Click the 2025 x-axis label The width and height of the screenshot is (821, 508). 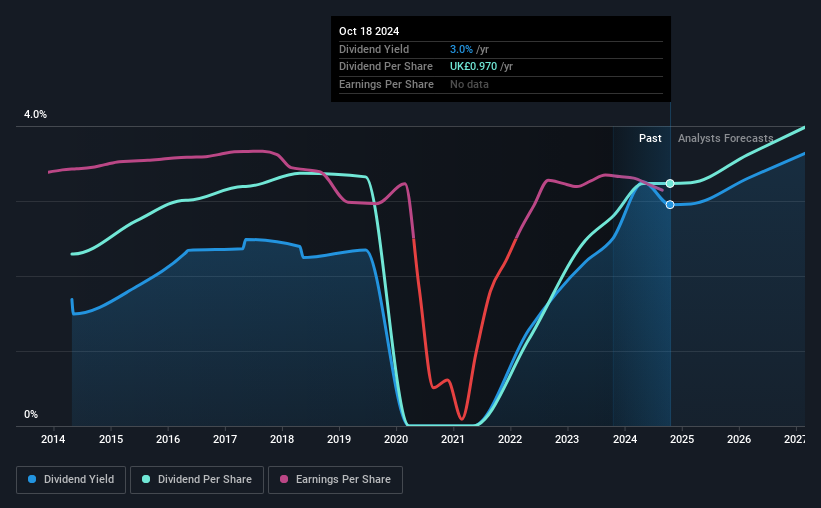coord(682,439)
